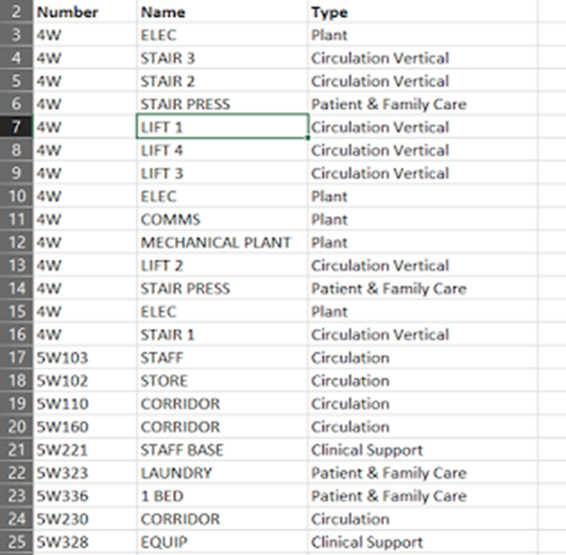This screenshot has height=555, width=566.
Task: Select the 'LIFT 4' cell
Action: point(222,150)
